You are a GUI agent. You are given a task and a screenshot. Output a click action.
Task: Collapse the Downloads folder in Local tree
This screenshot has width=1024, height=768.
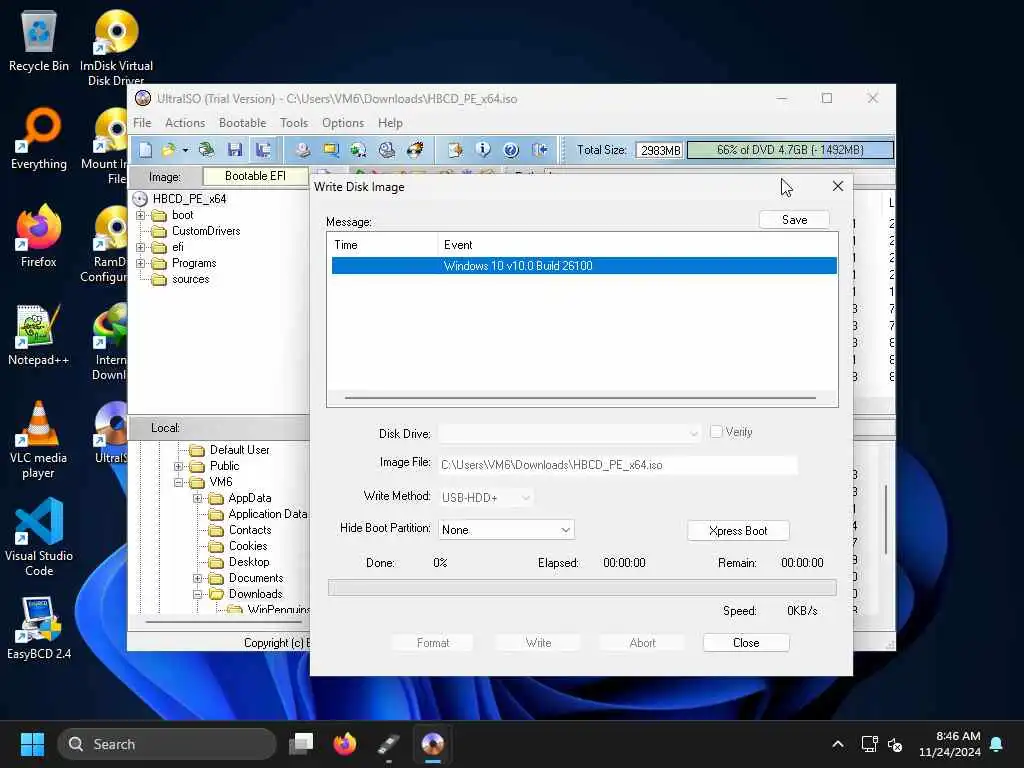pyautogui.click(x=197, y=594)
